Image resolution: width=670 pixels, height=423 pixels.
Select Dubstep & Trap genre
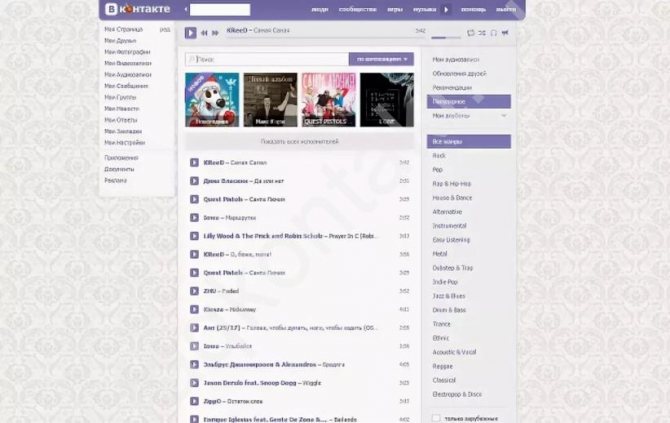453,268
